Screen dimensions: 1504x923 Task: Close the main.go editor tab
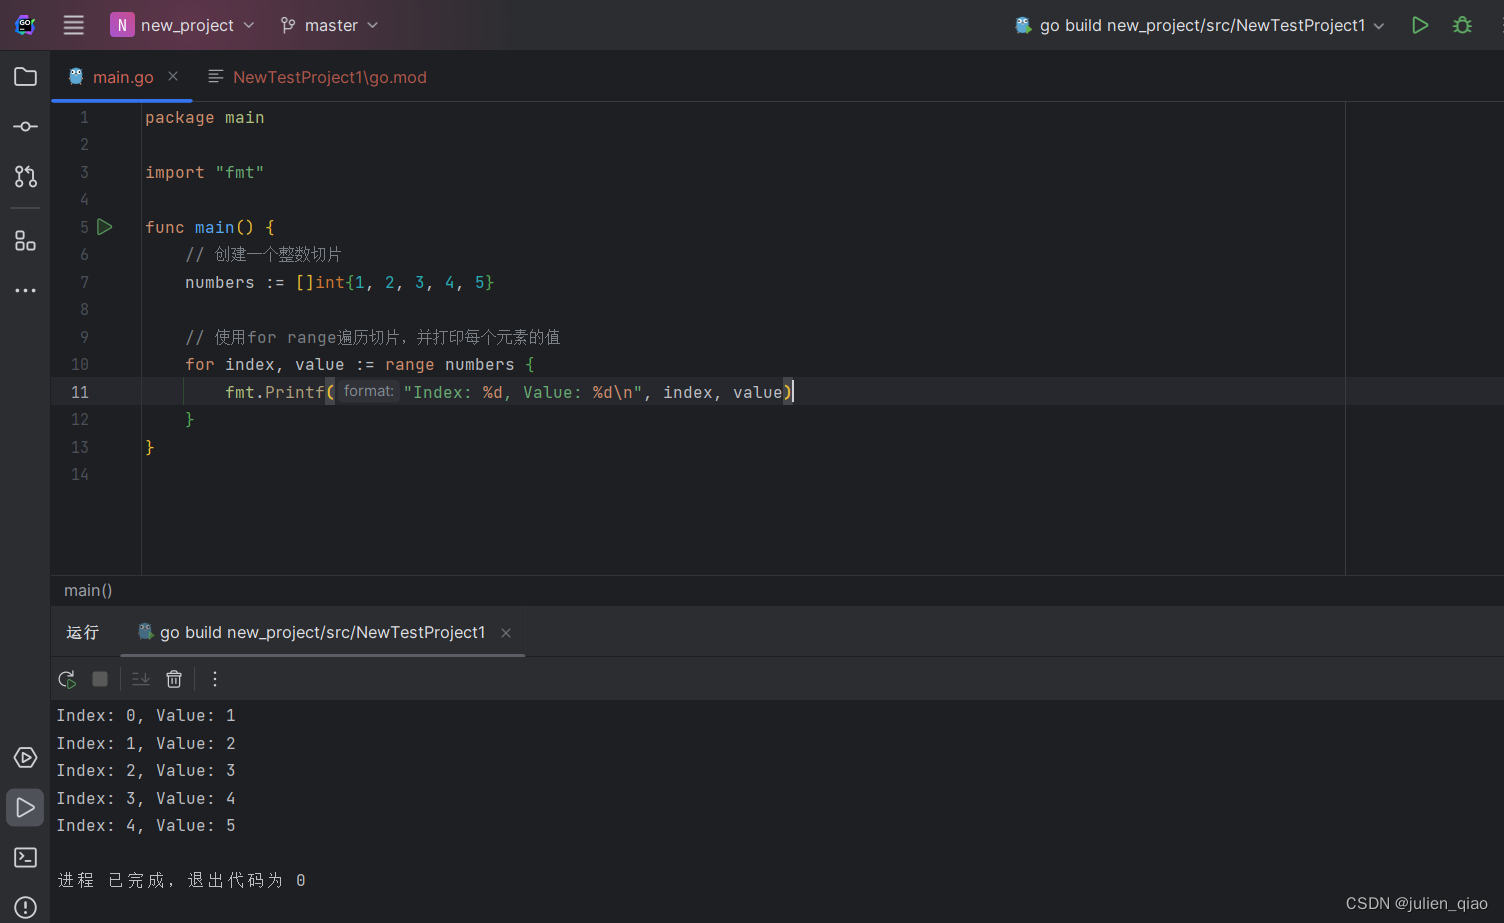173,76
